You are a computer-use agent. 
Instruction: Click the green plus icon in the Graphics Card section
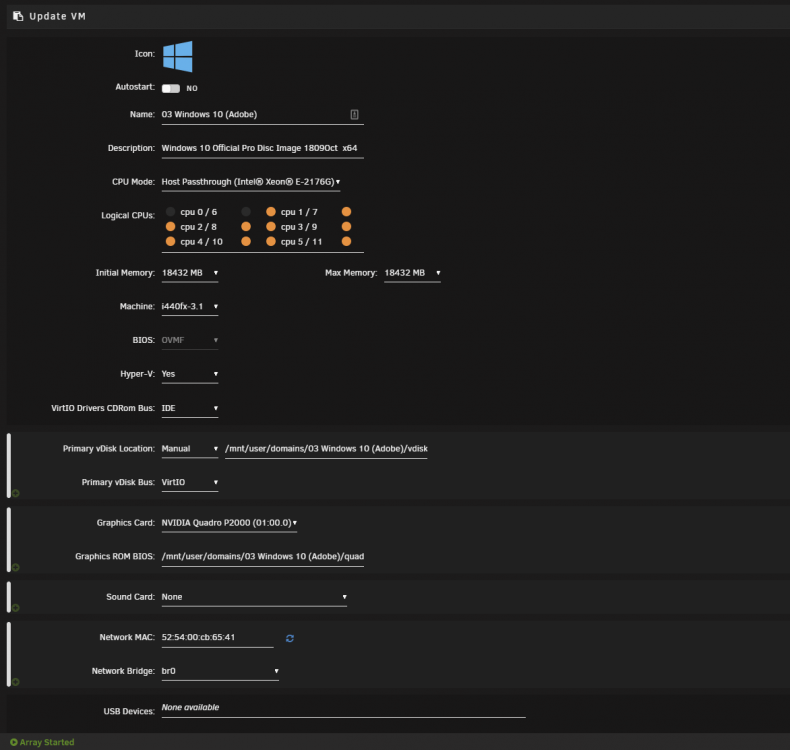click(x=16, y=567)
